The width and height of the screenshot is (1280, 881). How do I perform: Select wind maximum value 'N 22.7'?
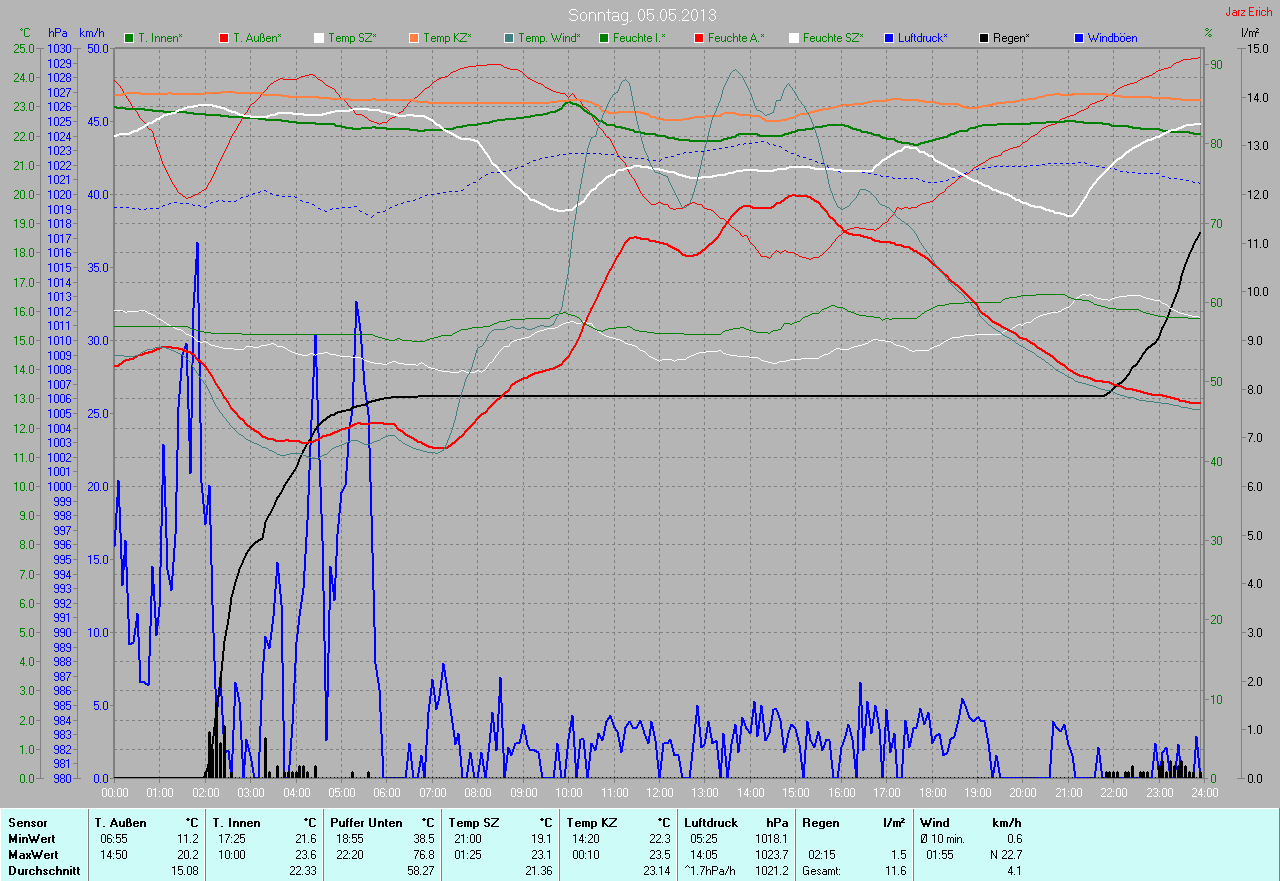1007,855
